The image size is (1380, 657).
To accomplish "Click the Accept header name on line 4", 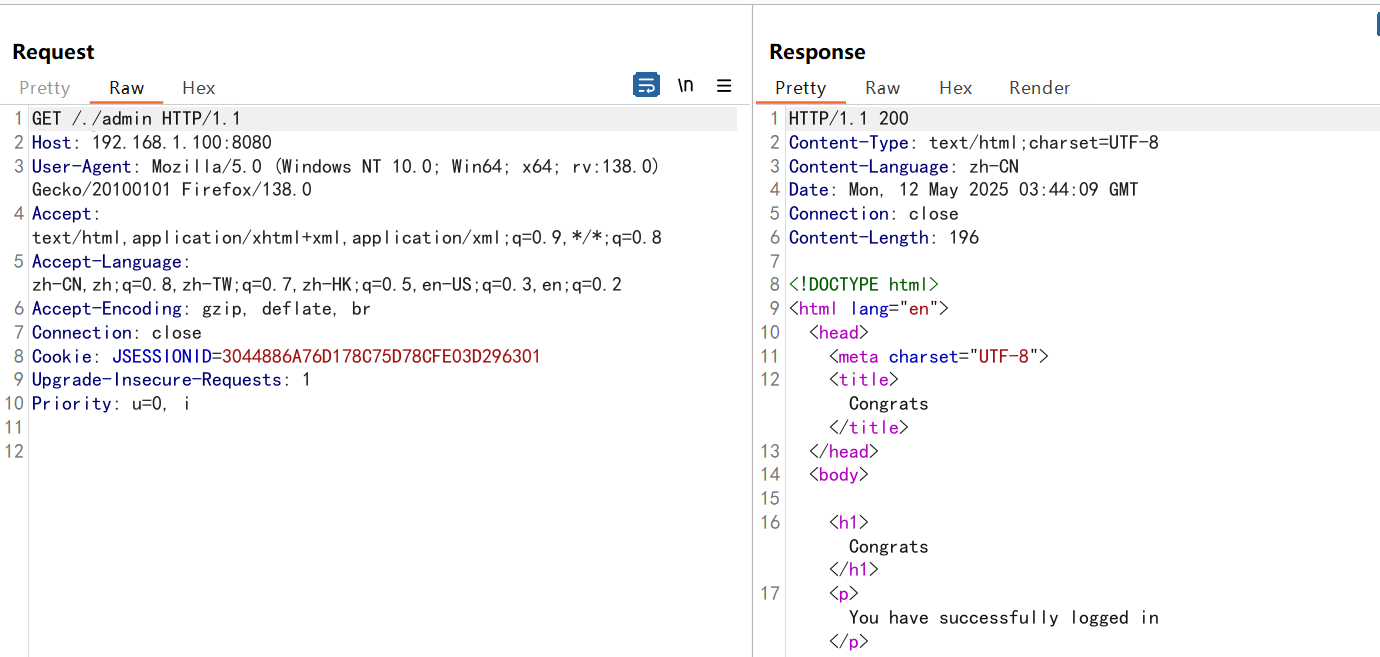I will point(62,214).
